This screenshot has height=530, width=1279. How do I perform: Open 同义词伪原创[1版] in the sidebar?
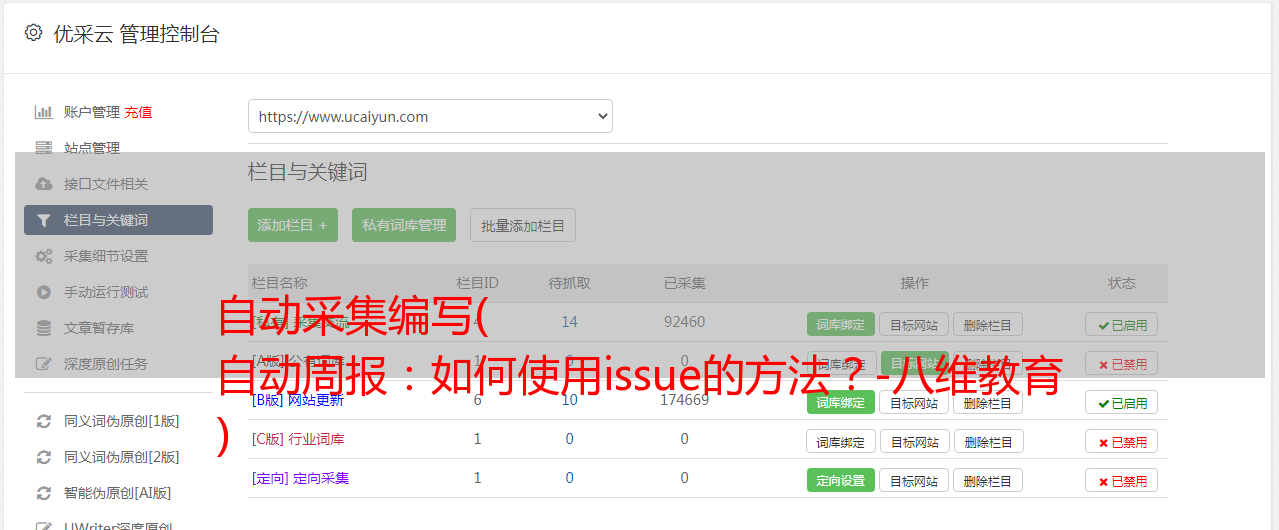click(x=122, y=421)
